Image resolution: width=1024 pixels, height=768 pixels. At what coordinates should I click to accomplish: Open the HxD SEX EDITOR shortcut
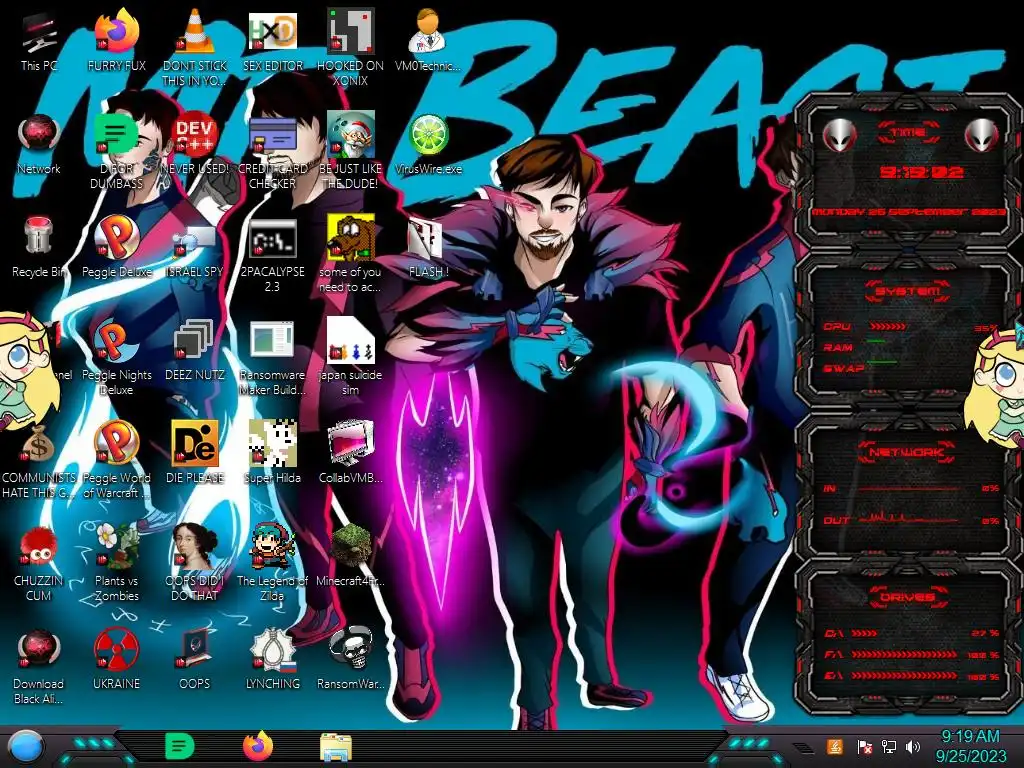pos(273,40)
